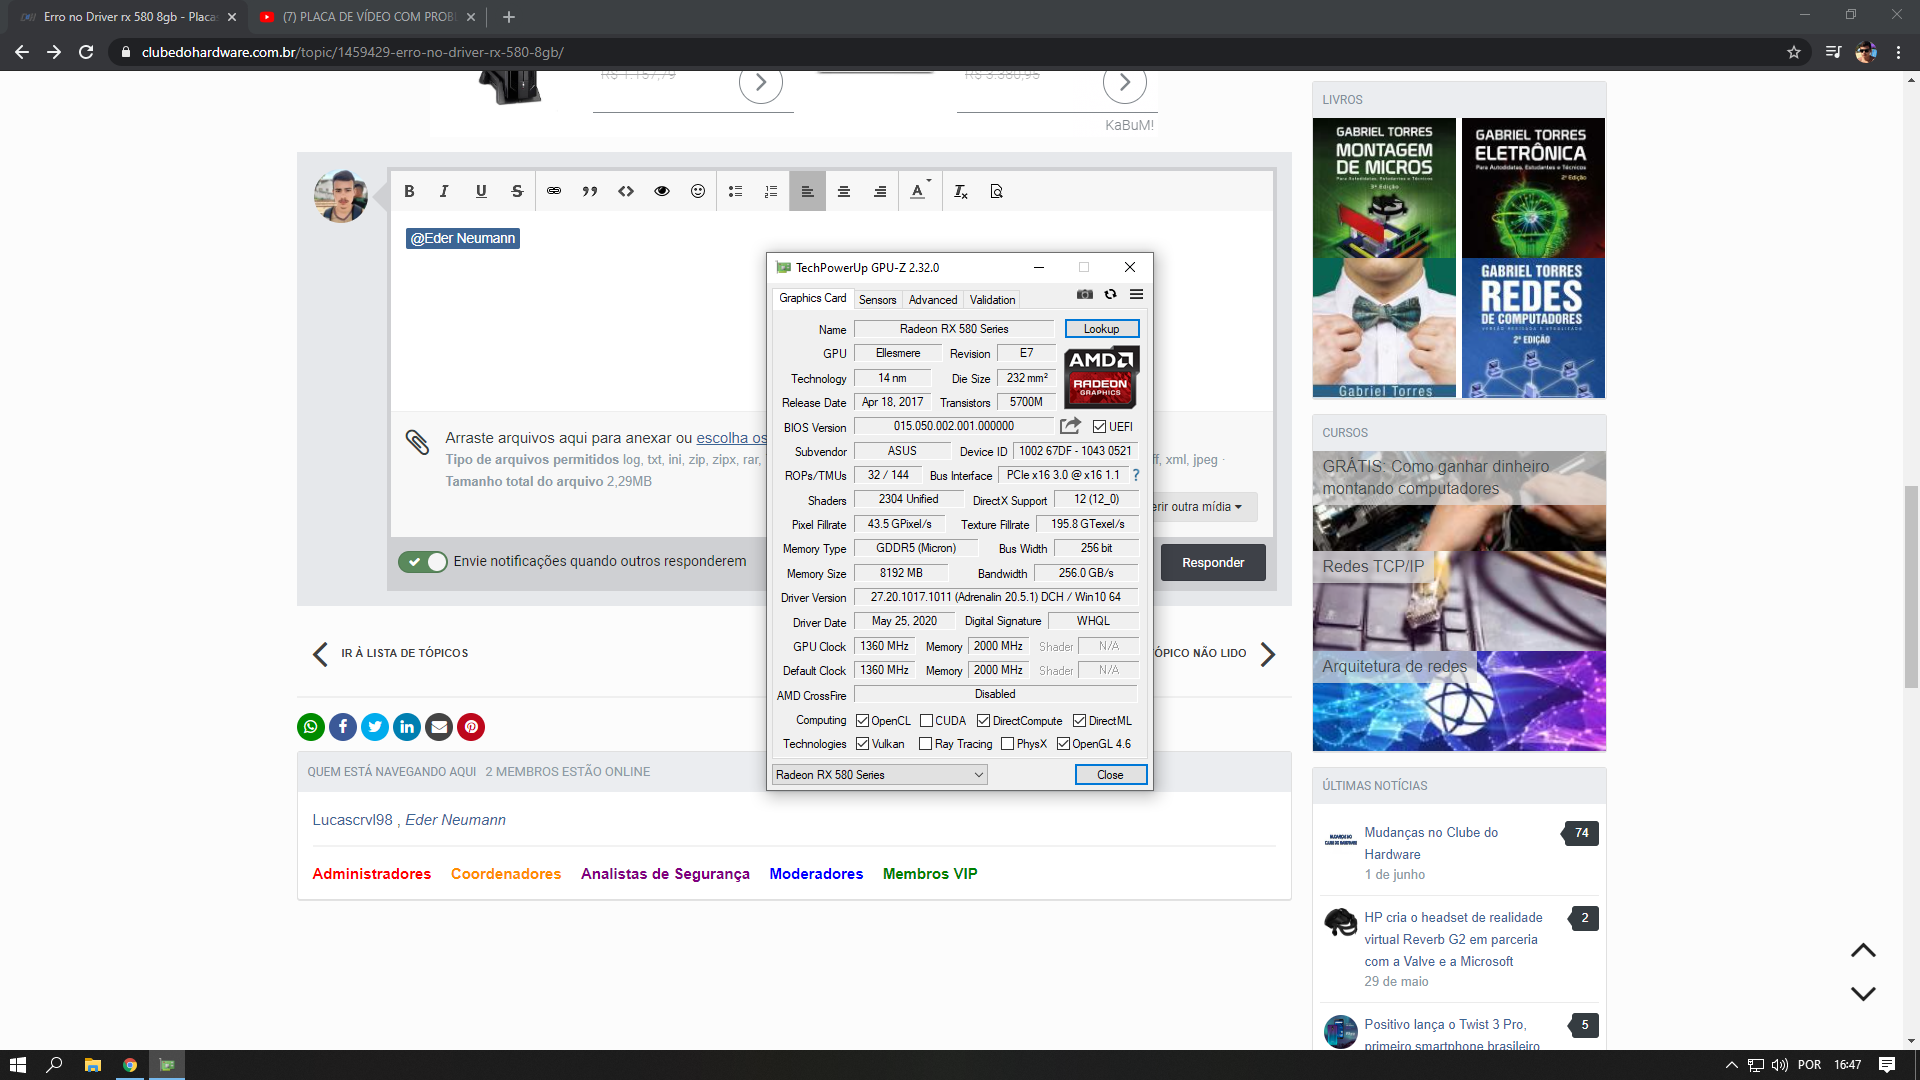The width and height of the screenshot is (1920, 1080).
Task: Click the Responder button
Action: 1213,563
